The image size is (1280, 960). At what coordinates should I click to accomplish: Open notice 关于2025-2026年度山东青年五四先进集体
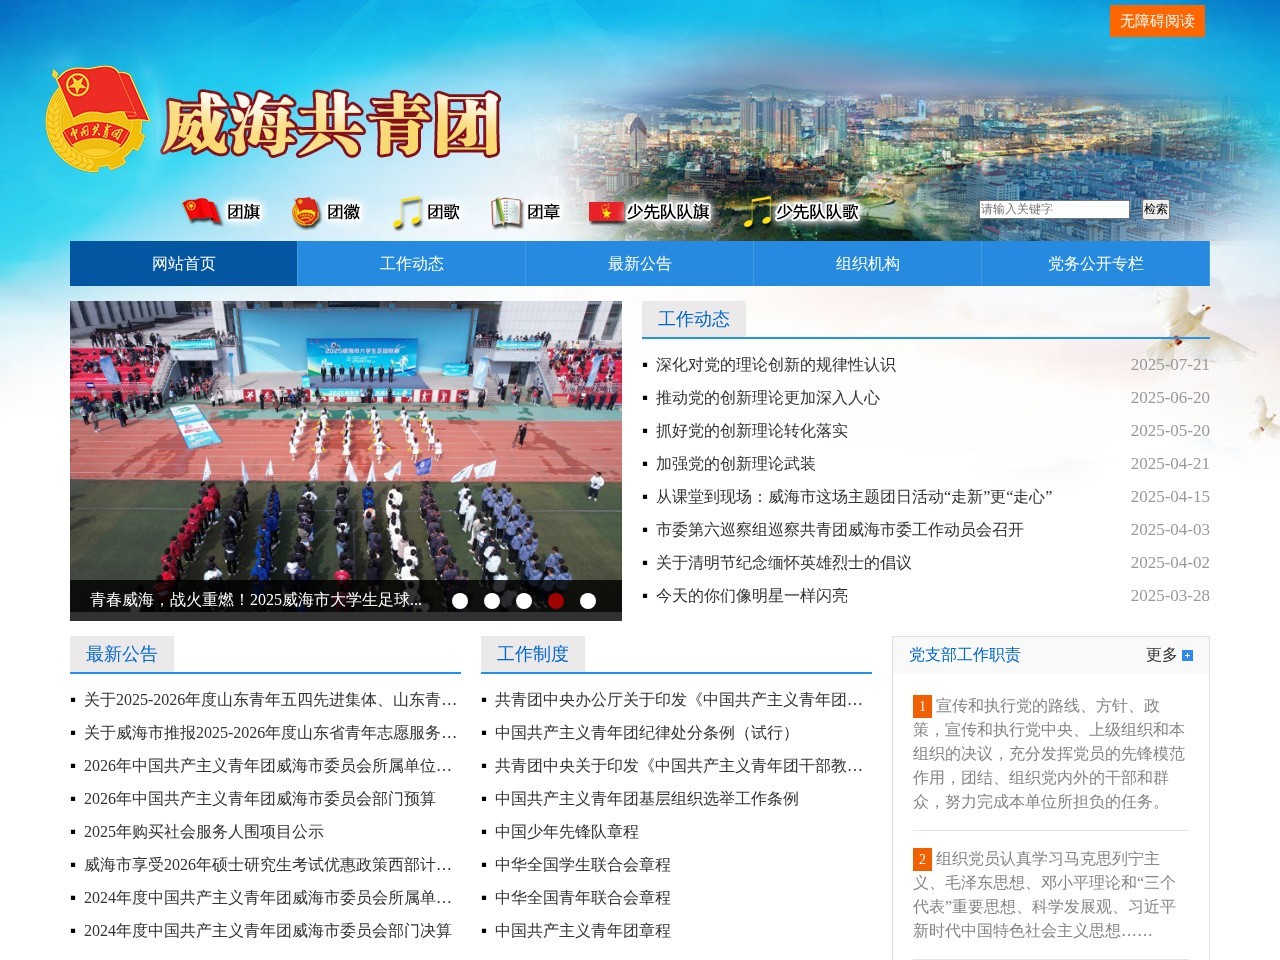270,700
